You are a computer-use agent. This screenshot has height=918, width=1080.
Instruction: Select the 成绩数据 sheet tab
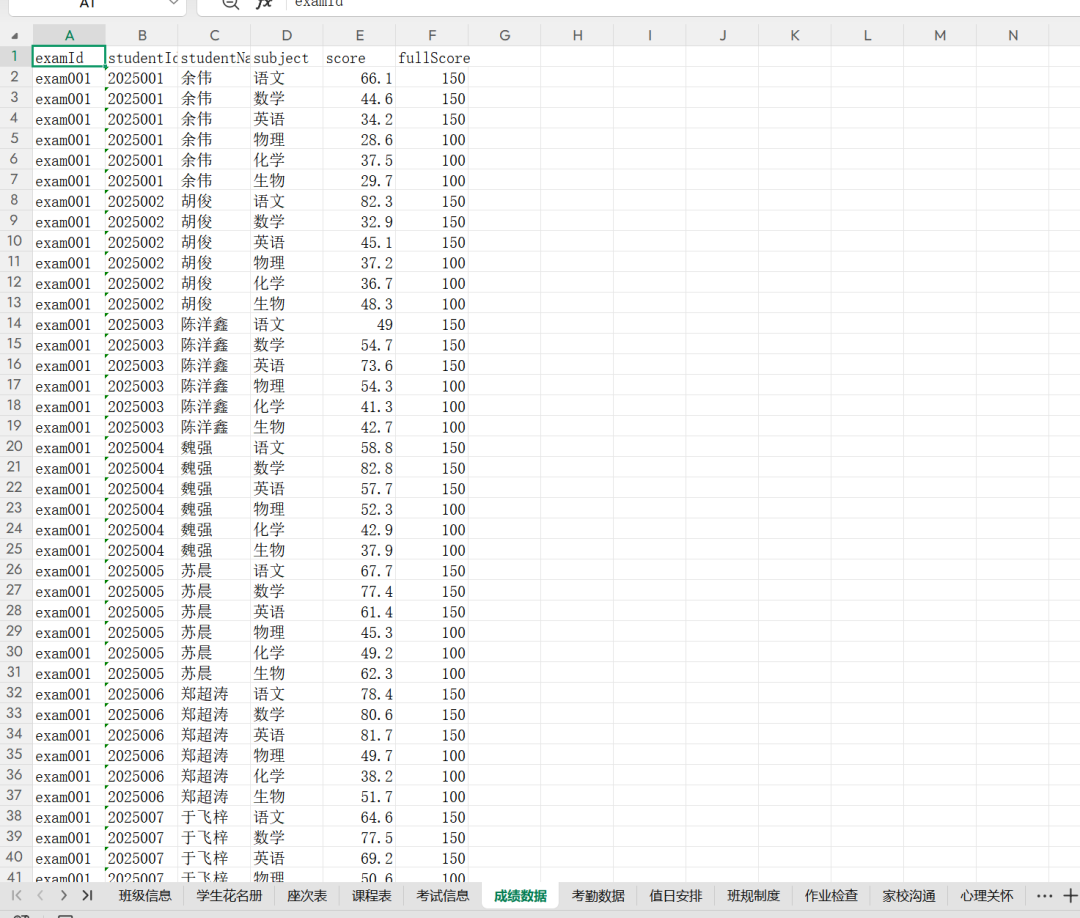pos(521,896)
